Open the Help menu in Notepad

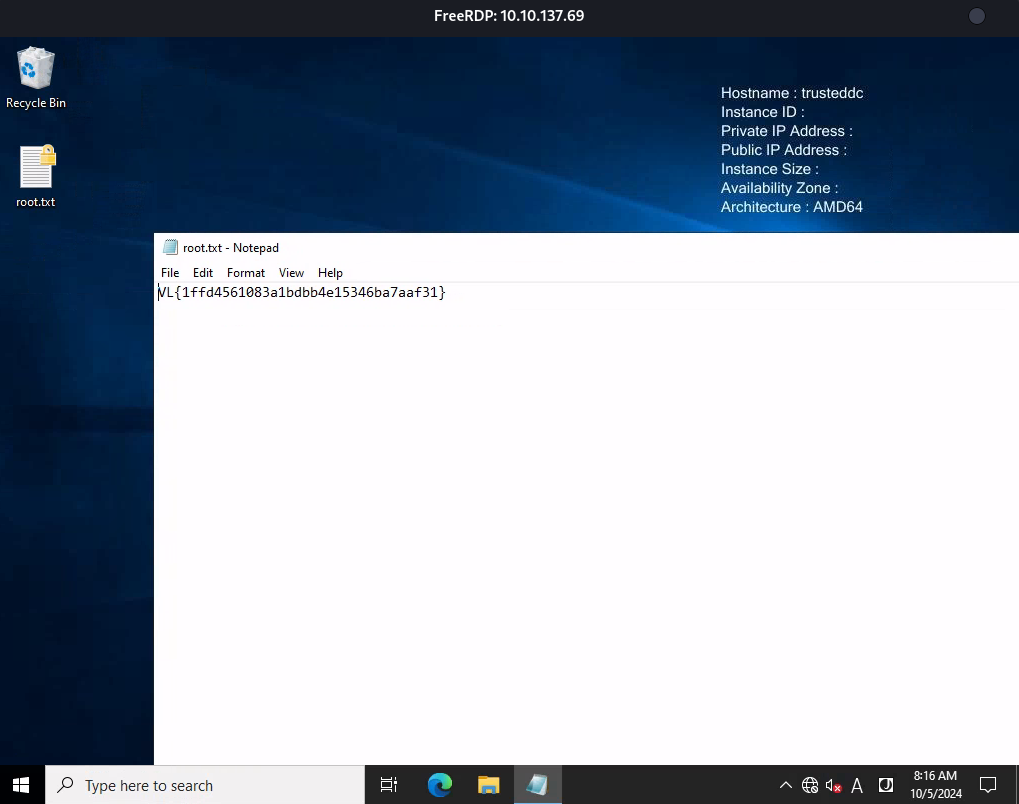click(330, 273)
